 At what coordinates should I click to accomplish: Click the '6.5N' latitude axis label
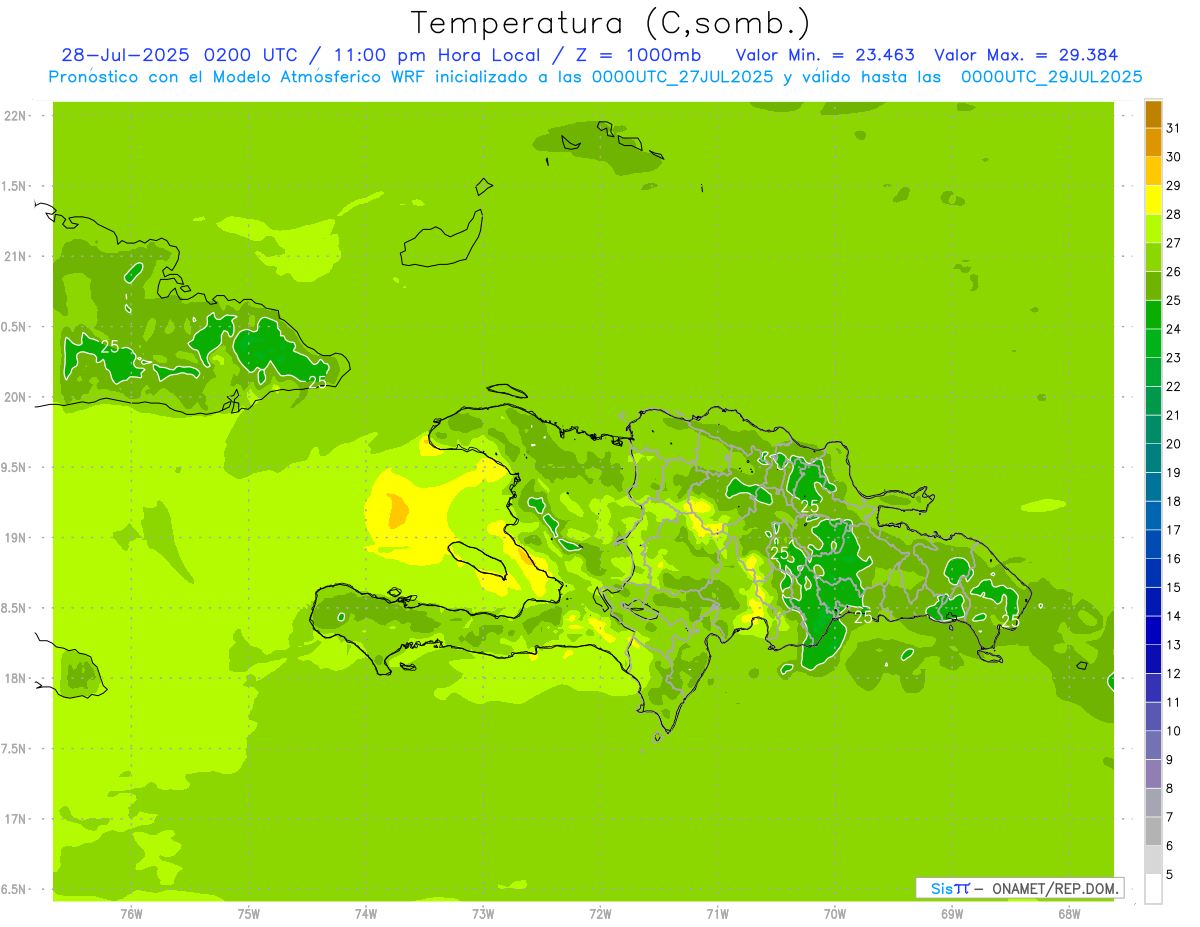coord(14,889)
